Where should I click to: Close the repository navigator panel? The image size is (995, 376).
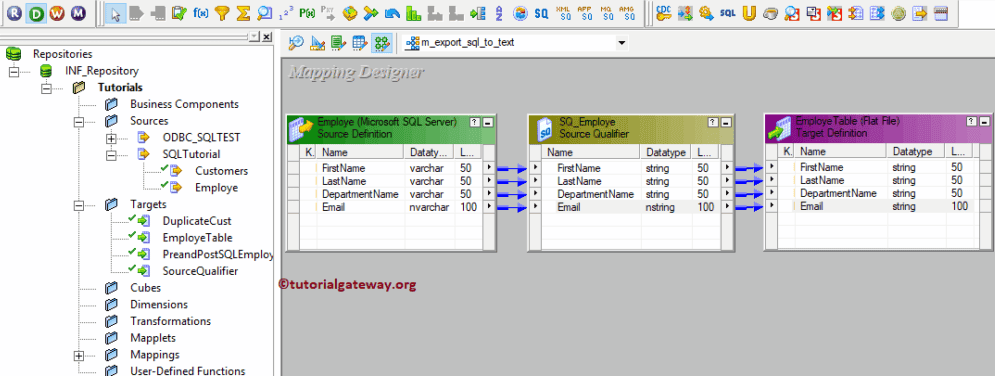pyautogui.click(x=267, y=37)
